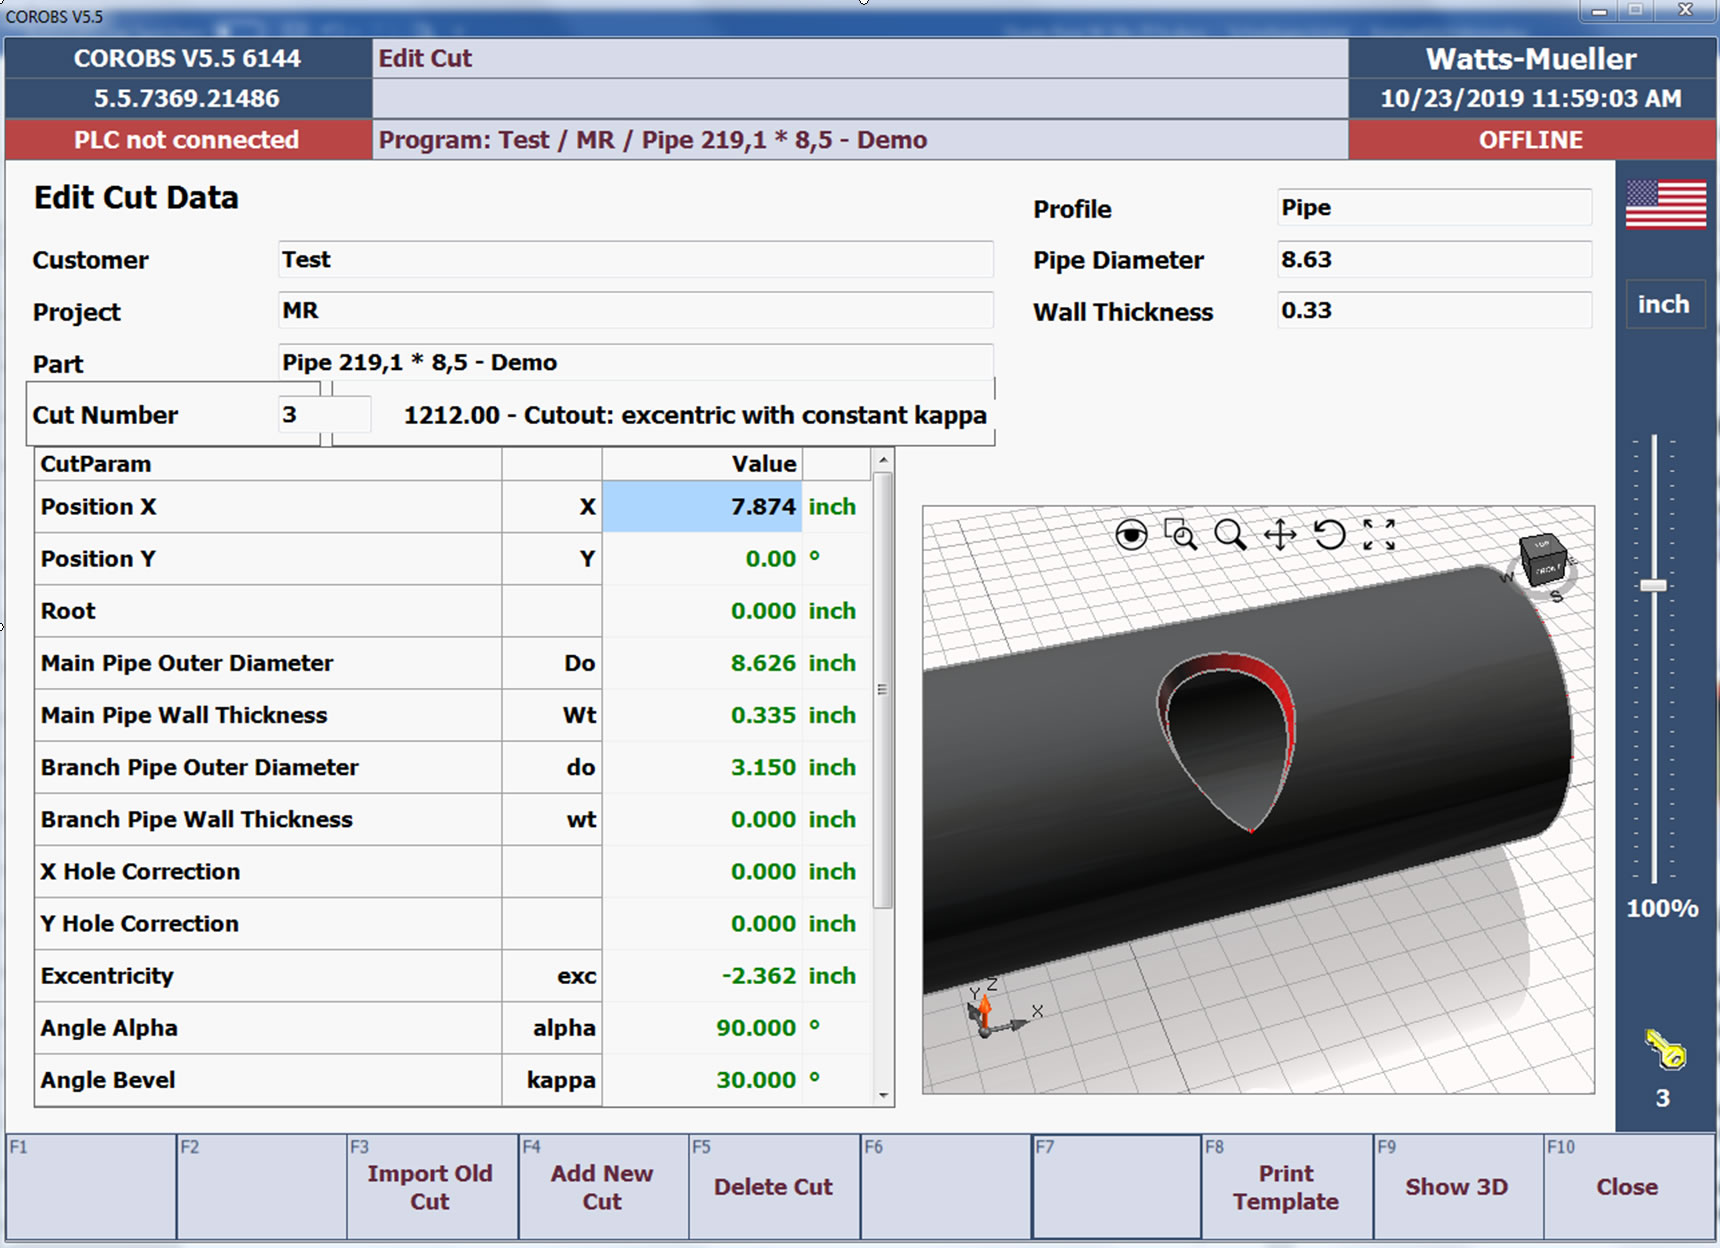Toggle the inch unit button
Viewport: 1720px width, 1248px height.
point(1663,305)
